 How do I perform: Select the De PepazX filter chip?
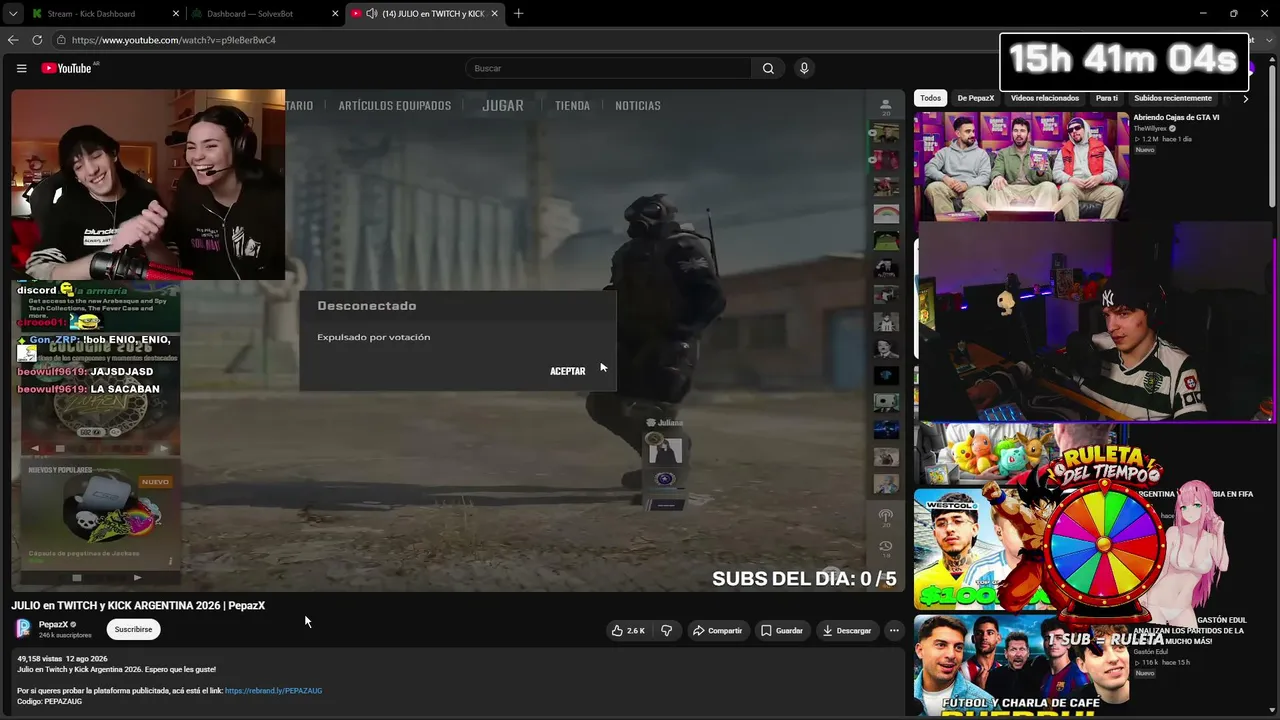coord(976,98)
